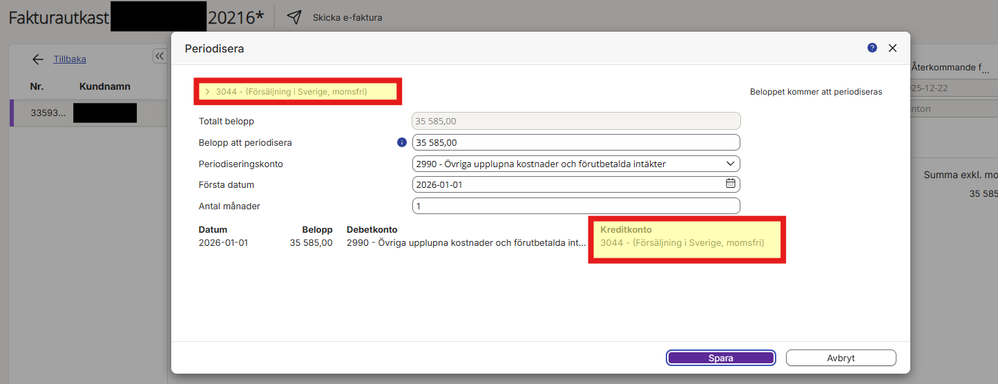Cancel with the Avbryt button
The height and width of the screenshot is (384, 998).
(841, 358)
